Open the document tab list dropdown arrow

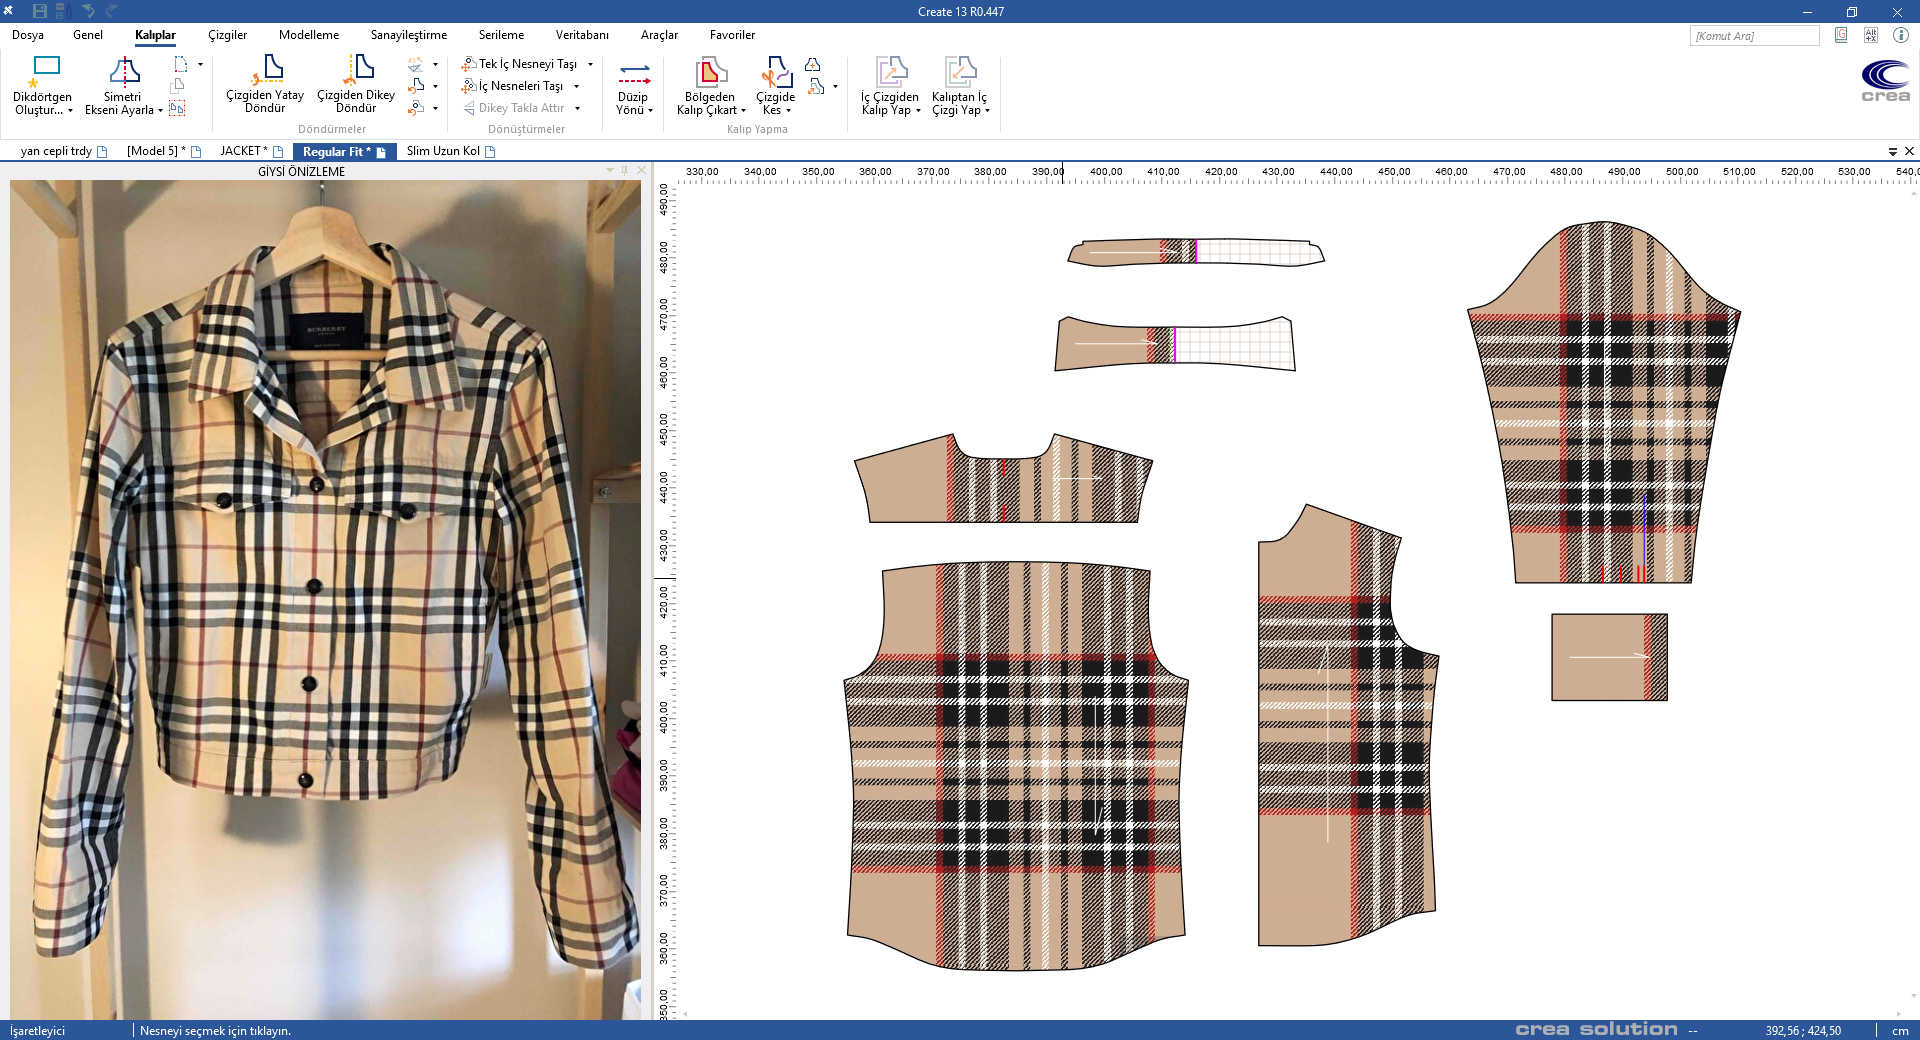(1892, 152)
